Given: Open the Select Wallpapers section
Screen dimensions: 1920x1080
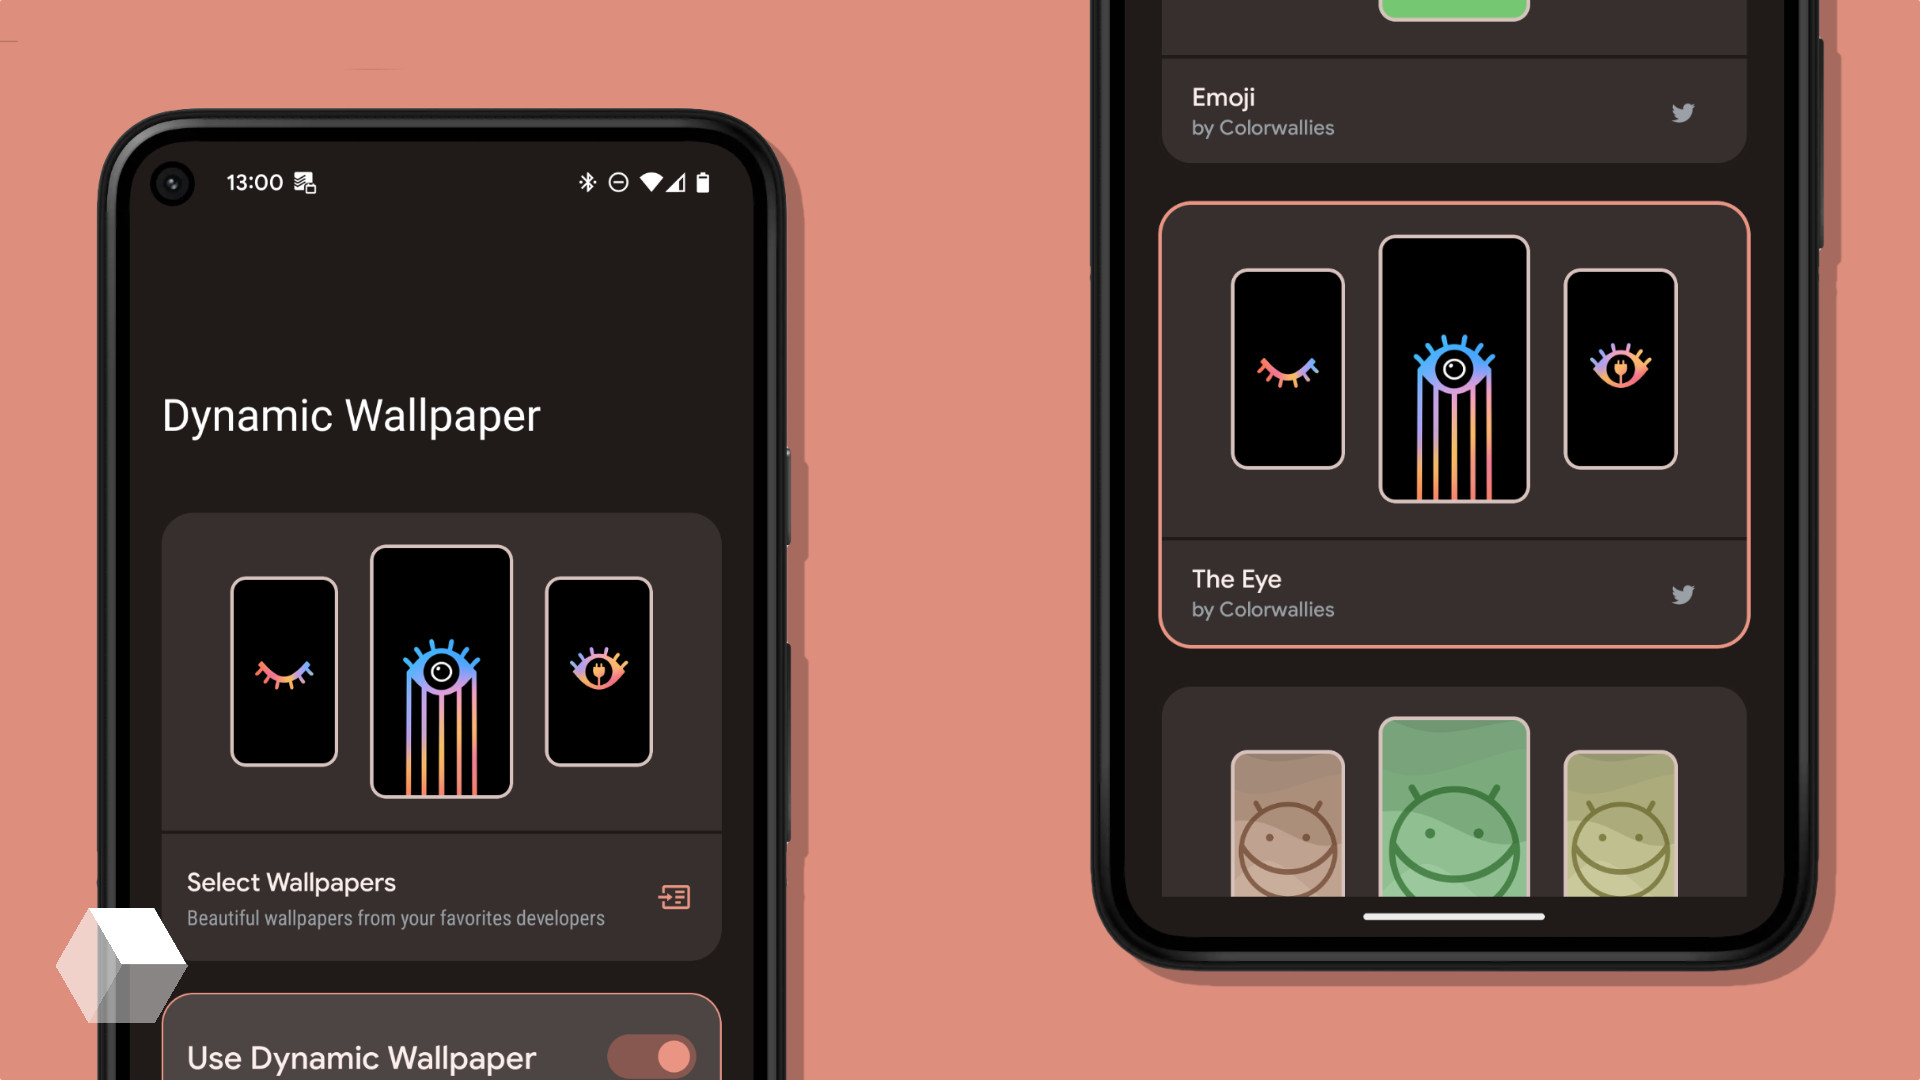Looking at the screenshot, I should coord(442,897).
